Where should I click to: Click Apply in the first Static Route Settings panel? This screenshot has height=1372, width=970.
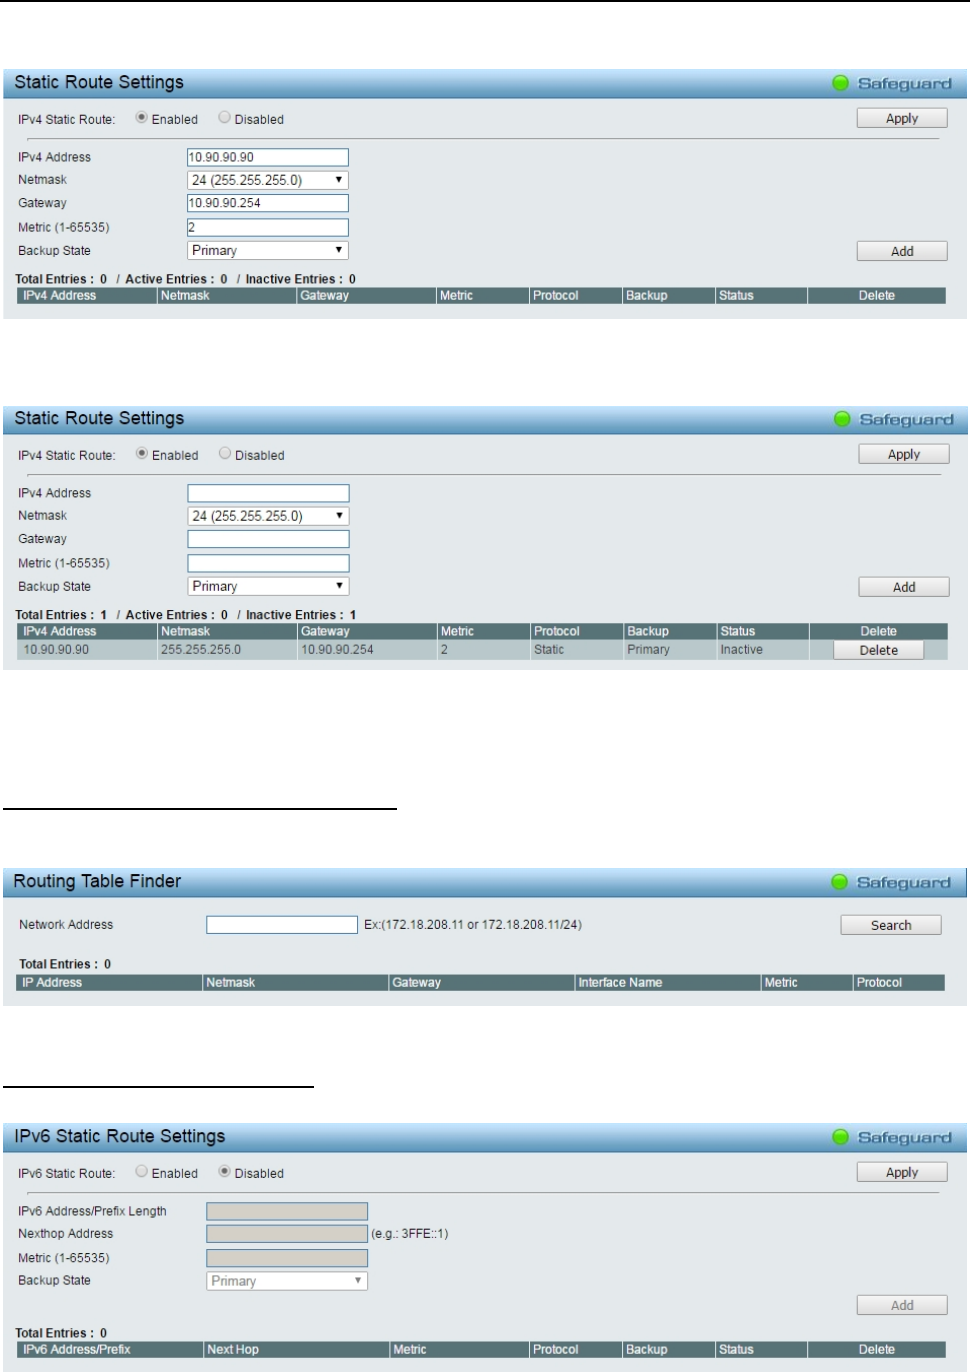click(x=902, y=118)
